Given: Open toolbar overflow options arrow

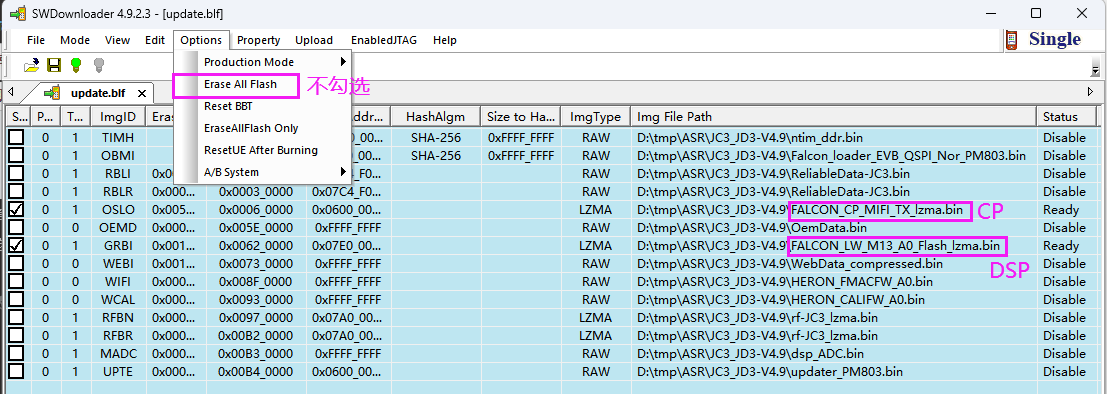Looking at the screenshot, I should tap(1096, 69).
